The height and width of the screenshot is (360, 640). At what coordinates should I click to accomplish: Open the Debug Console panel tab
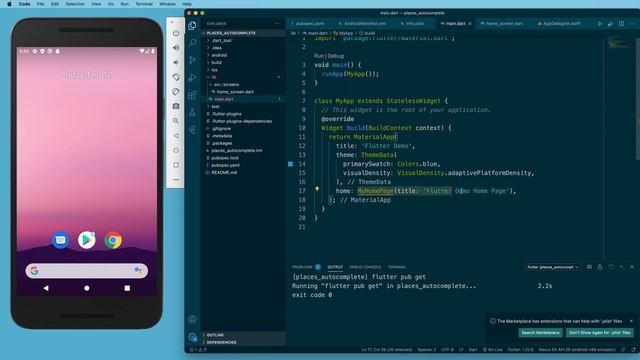point(365,267)
